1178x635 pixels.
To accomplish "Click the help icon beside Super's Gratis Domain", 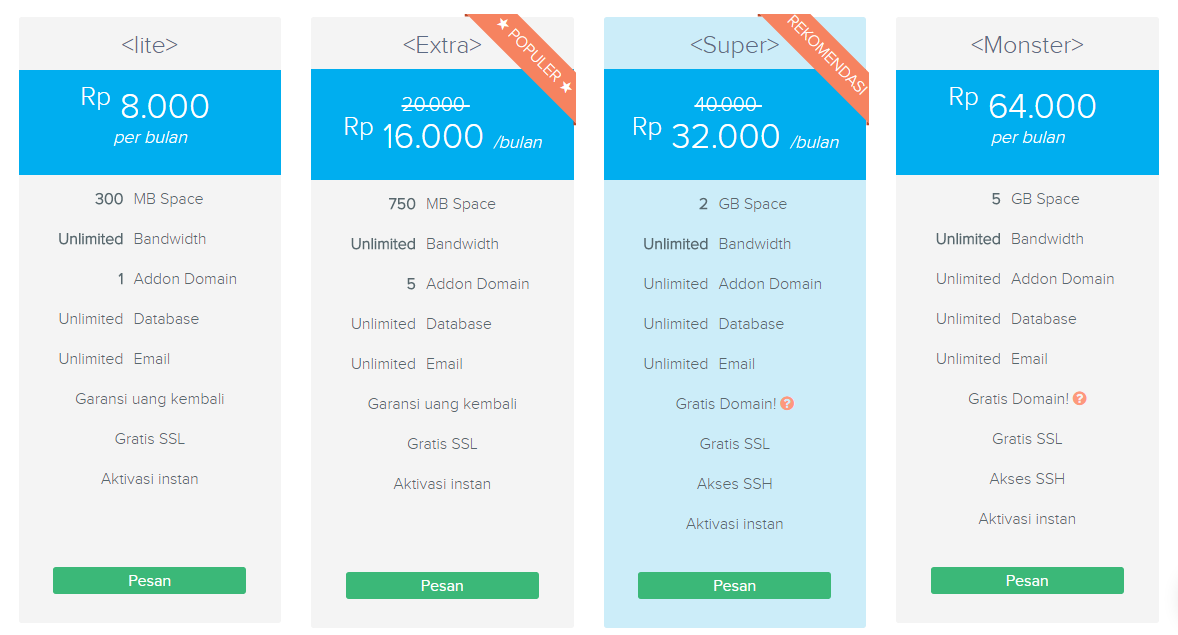I will (787, 404).
